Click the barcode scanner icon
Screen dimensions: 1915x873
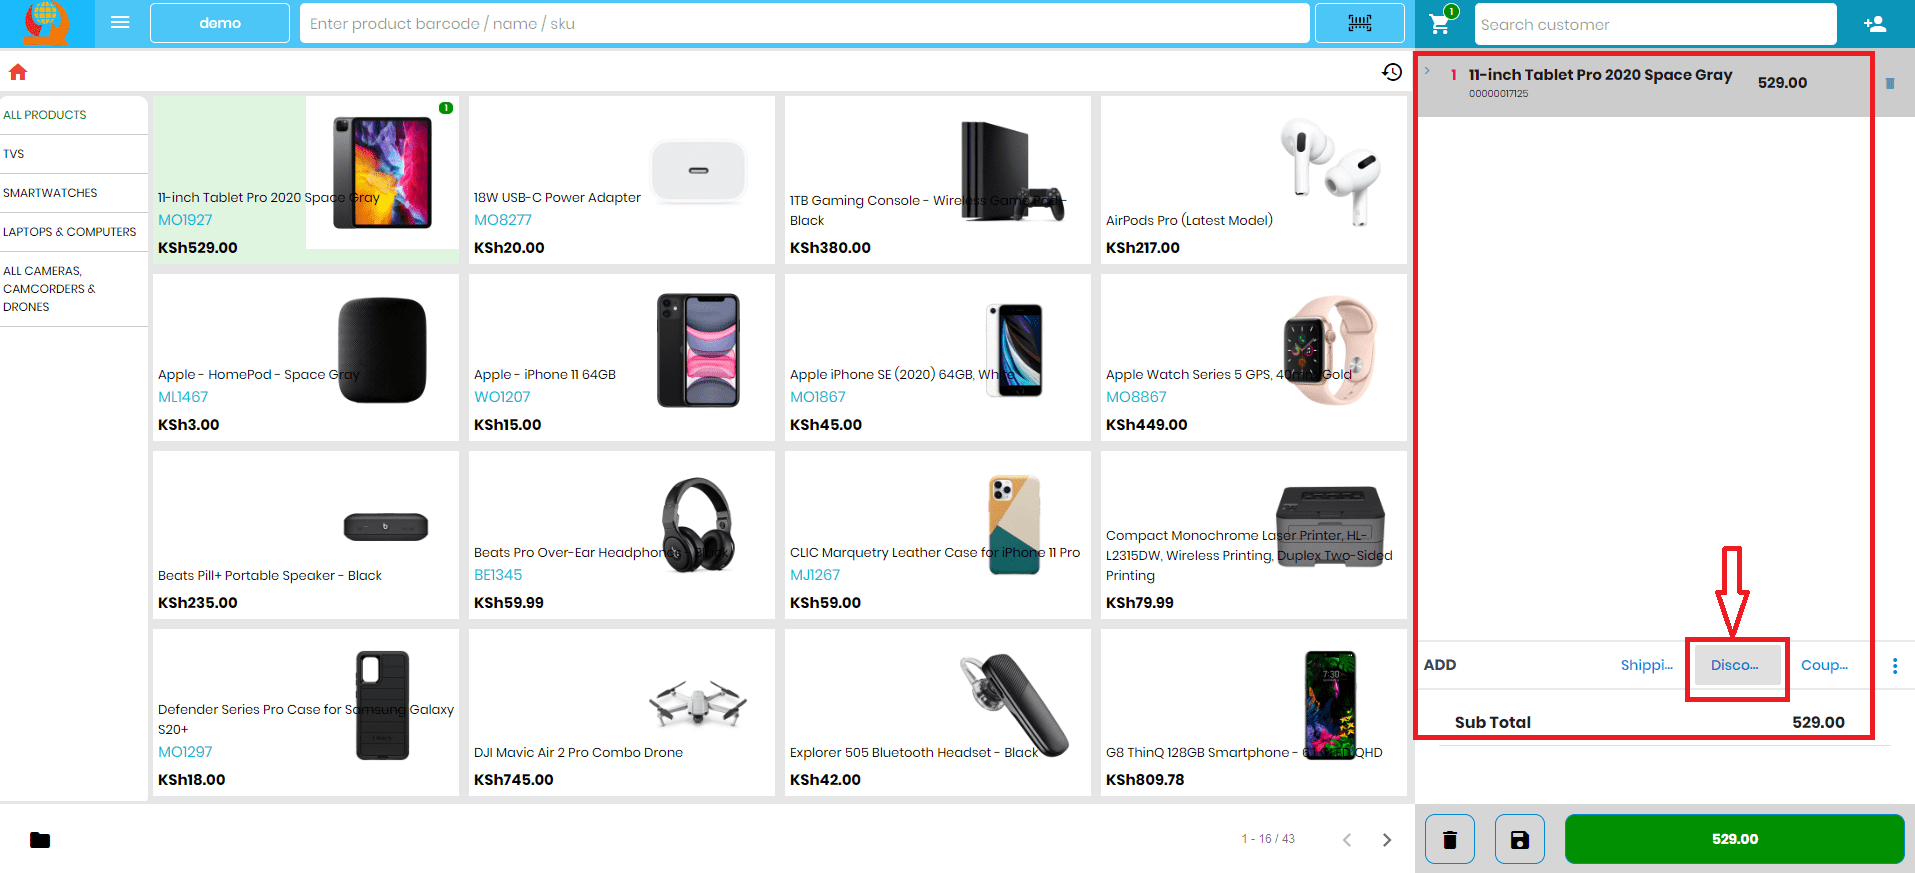click(x=1359, y=23)
